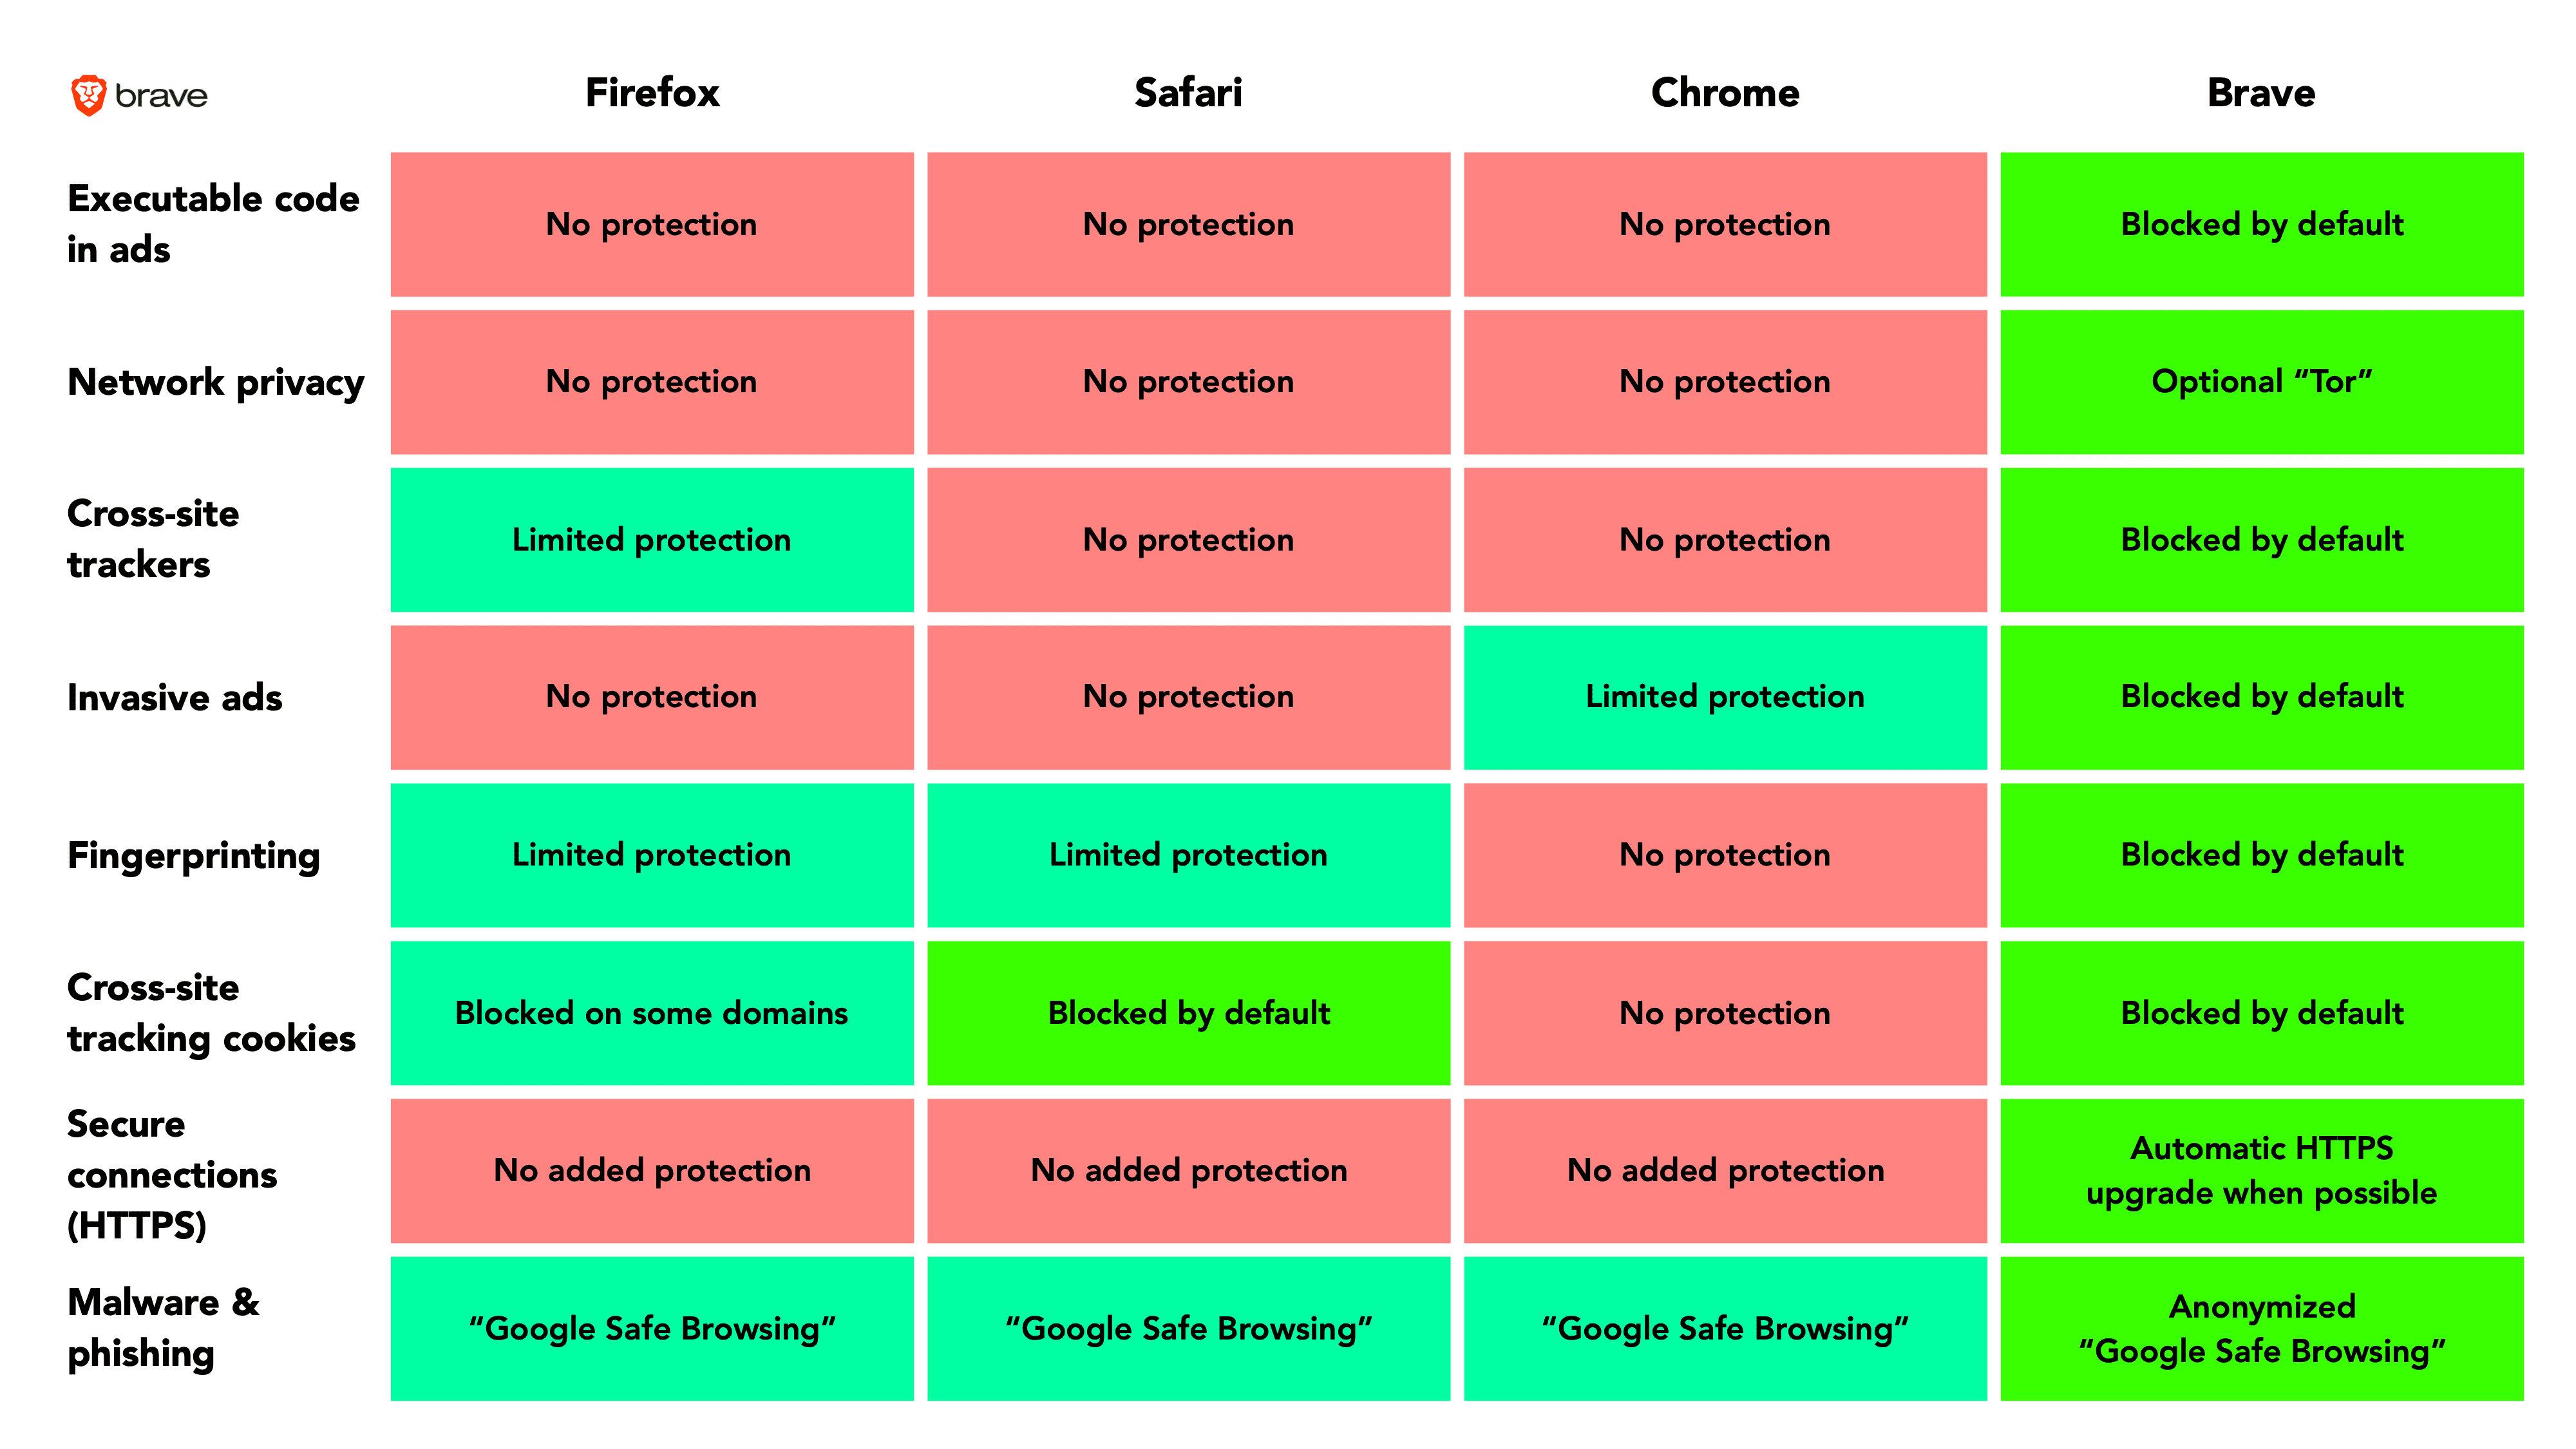Click the Executable code in ads label
Screen dimensions: 2576x1449
click(x=213, y=224)
